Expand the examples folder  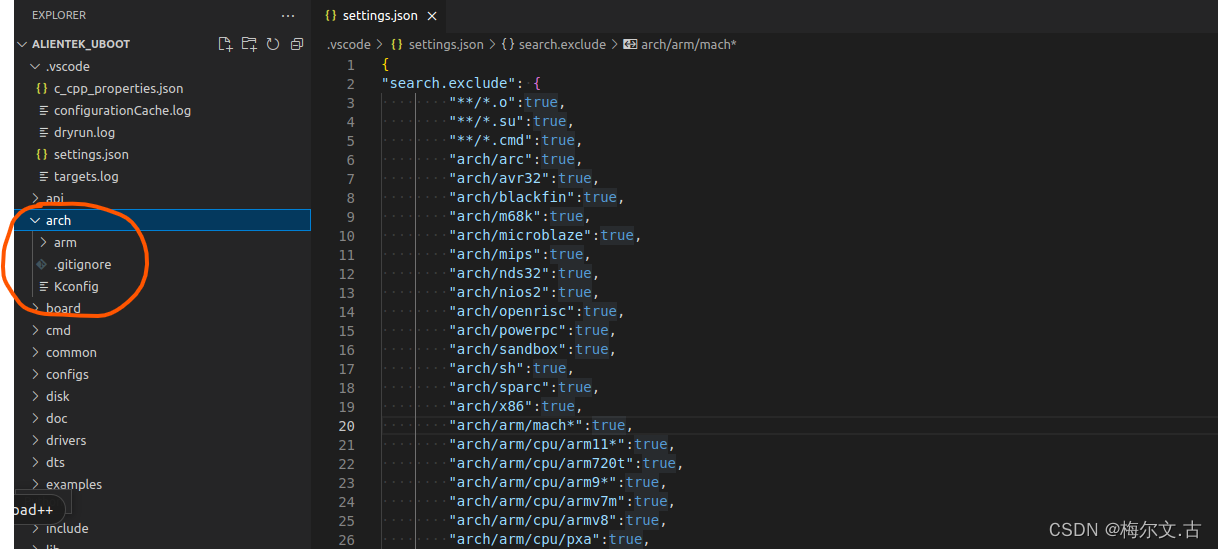[x=74, y=484]
